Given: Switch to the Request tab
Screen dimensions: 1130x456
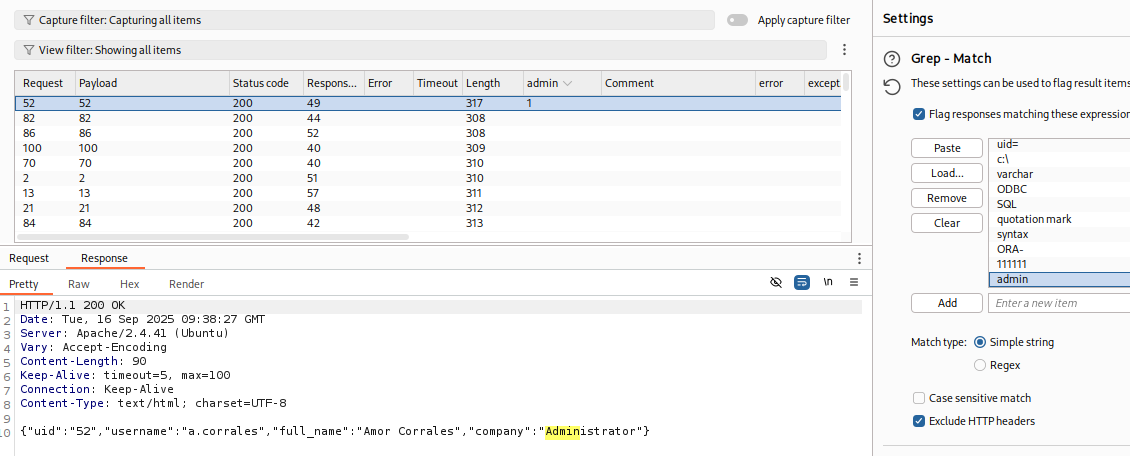Looking at the screenshot, I should (29, 258).
